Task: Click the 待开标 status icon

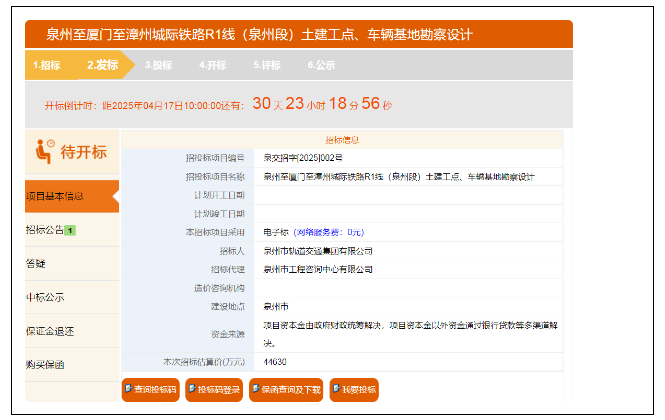Action: tap(44, 152)
